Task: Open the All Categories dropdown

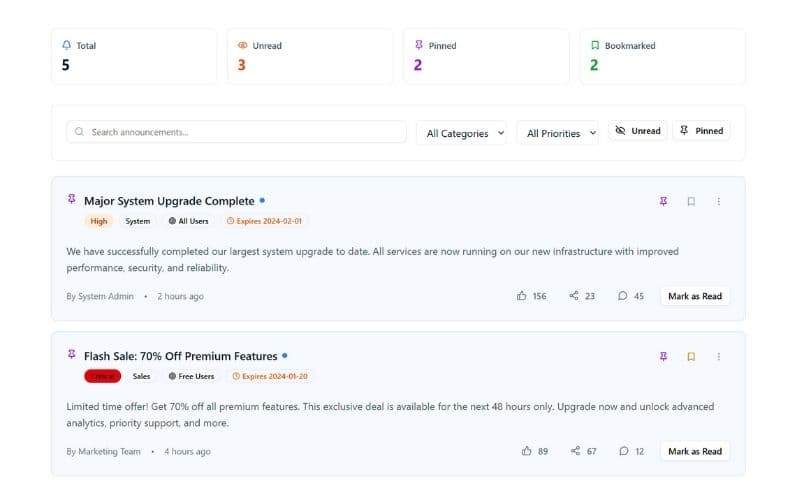Action: click(x=462, y=133)
